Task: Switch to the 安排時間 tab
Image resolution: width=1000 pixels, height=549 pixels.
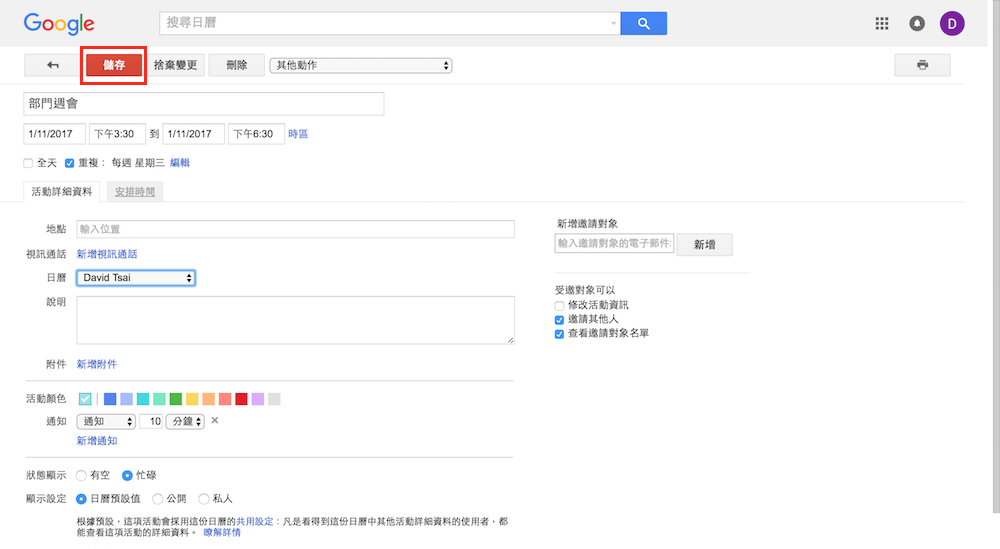Action: [135, 191]
